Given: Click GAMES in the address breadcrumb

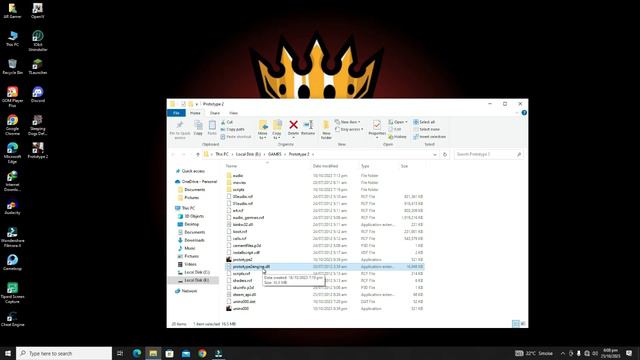Looking at the screenshot, I should (275, 154).
